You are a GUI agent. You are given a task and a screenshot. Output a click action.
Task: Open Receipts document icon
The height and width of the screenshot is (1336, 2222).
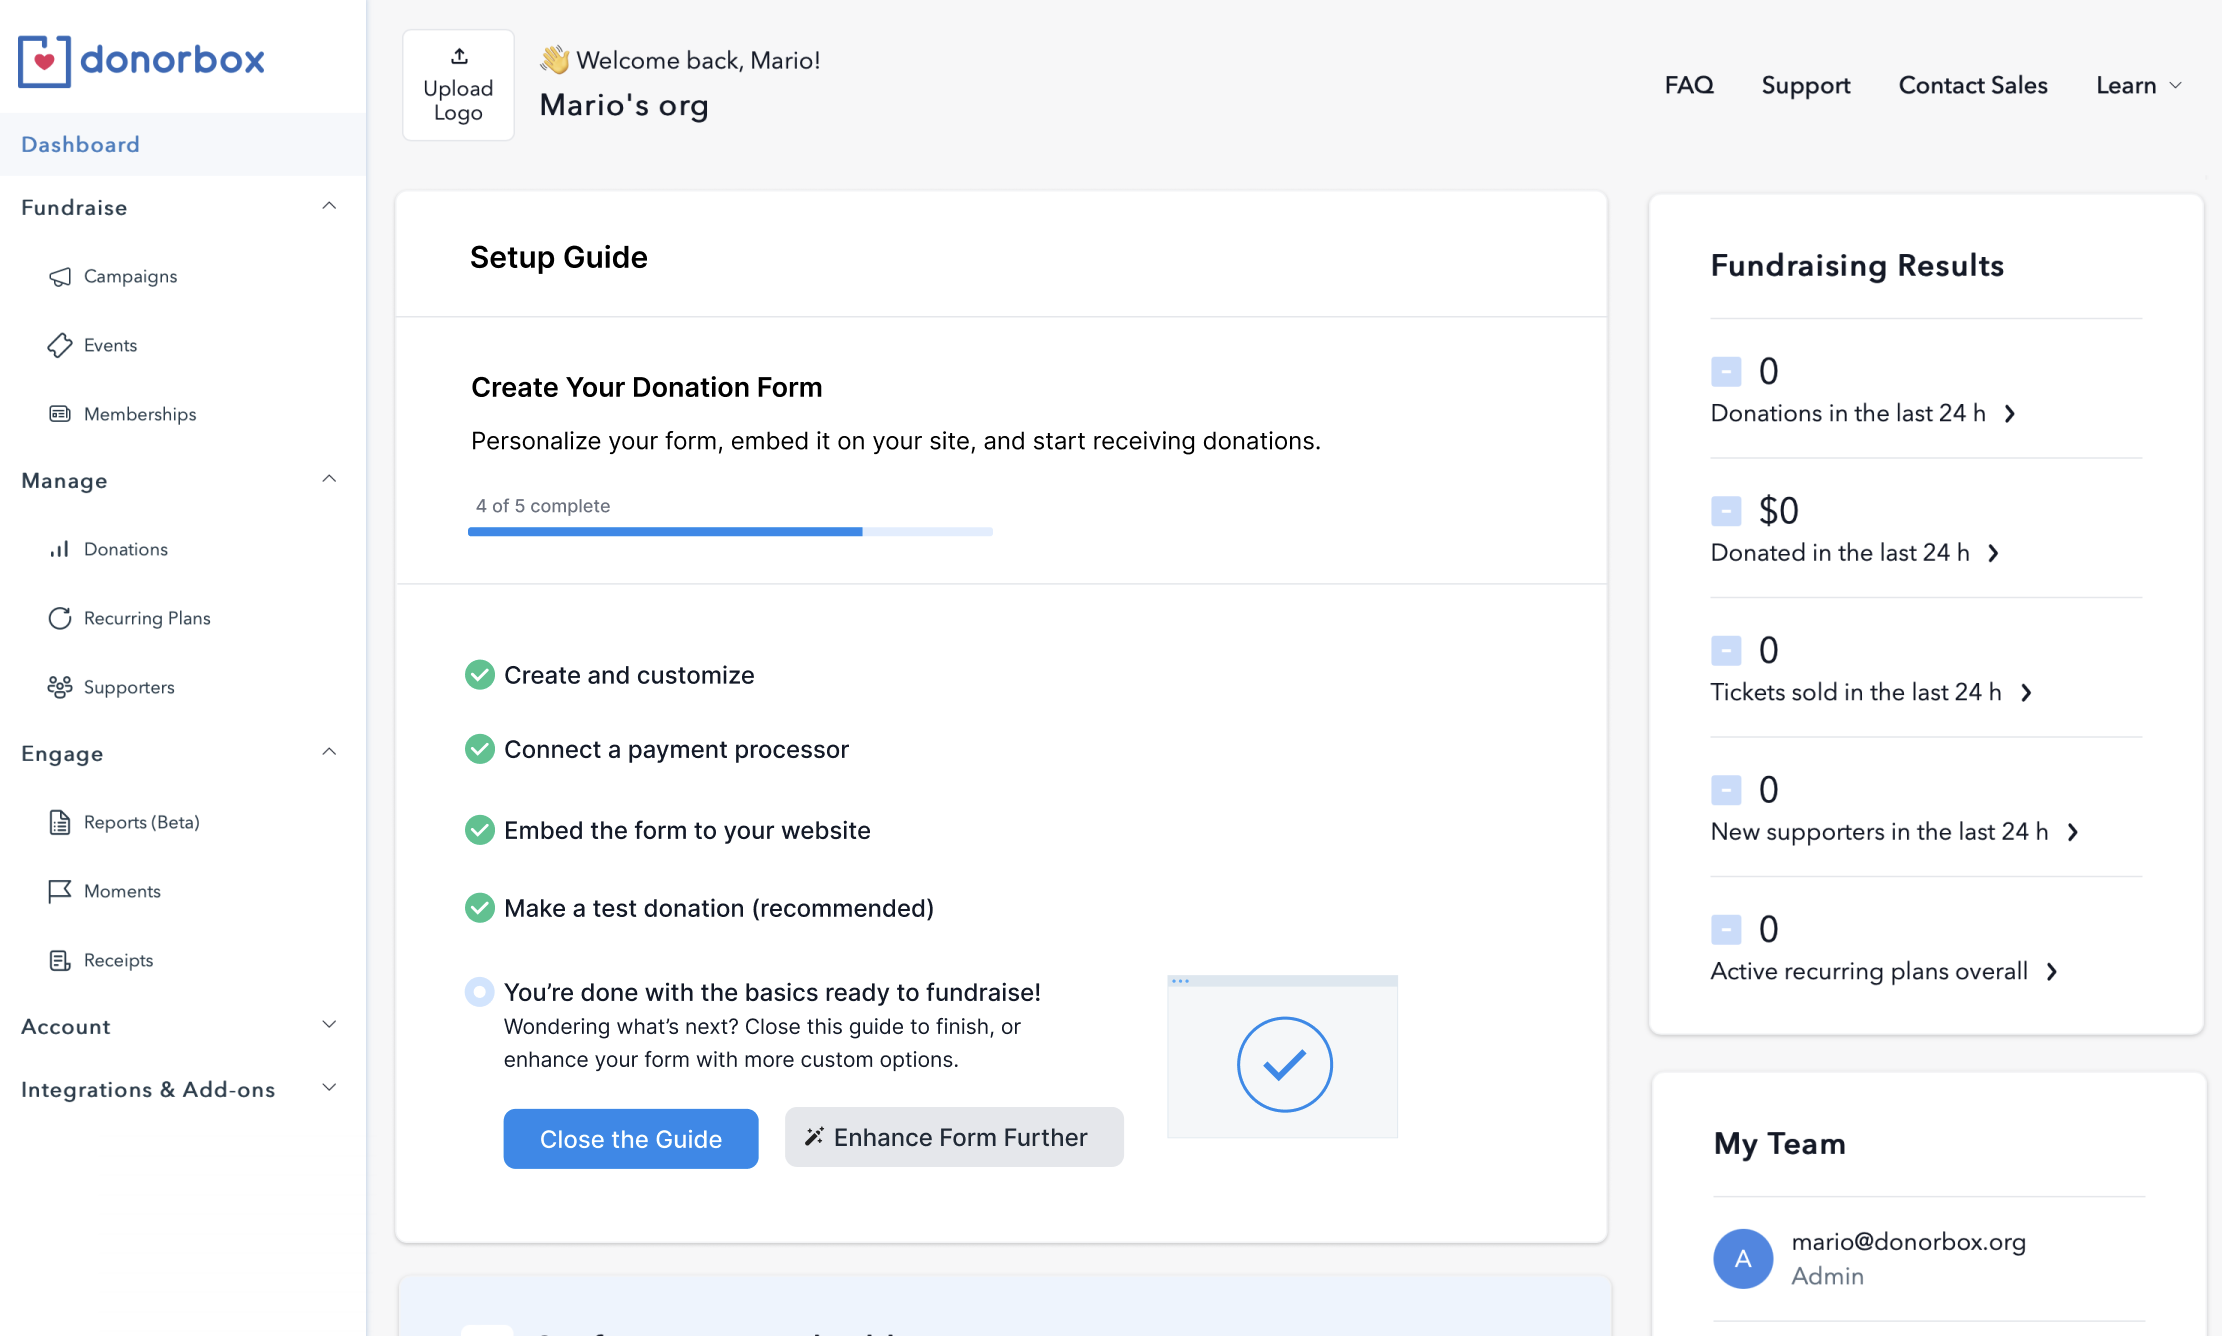(x=60, y=960)
